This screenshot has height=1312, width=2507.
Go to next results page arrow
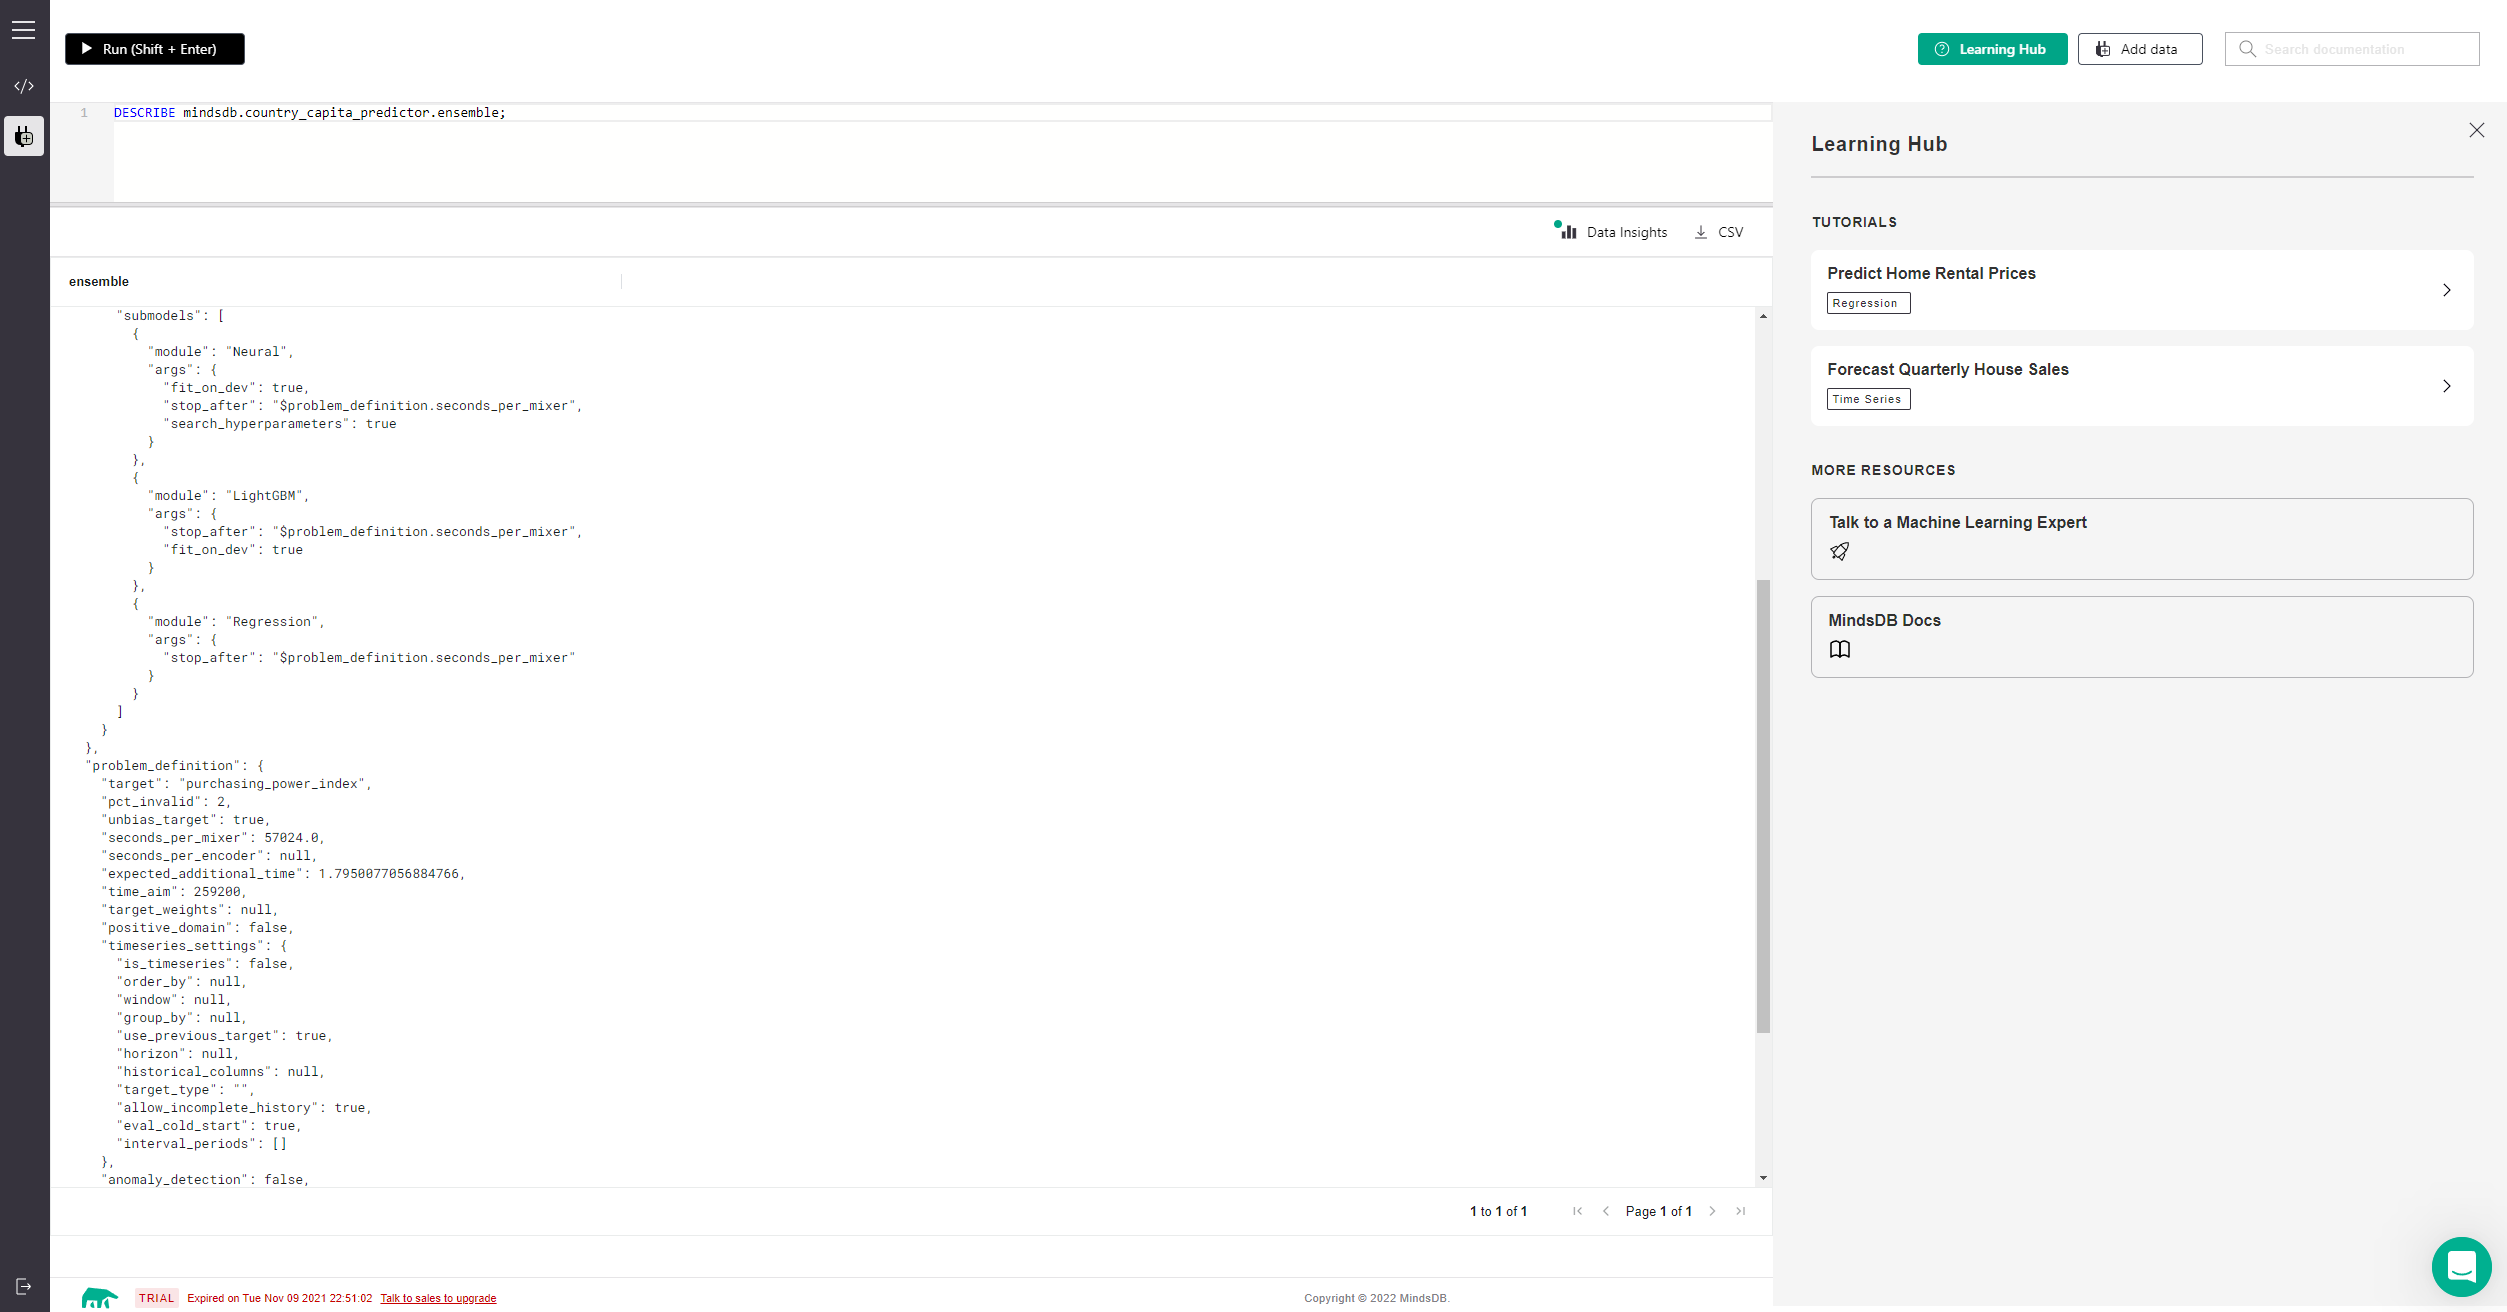1712,1211
